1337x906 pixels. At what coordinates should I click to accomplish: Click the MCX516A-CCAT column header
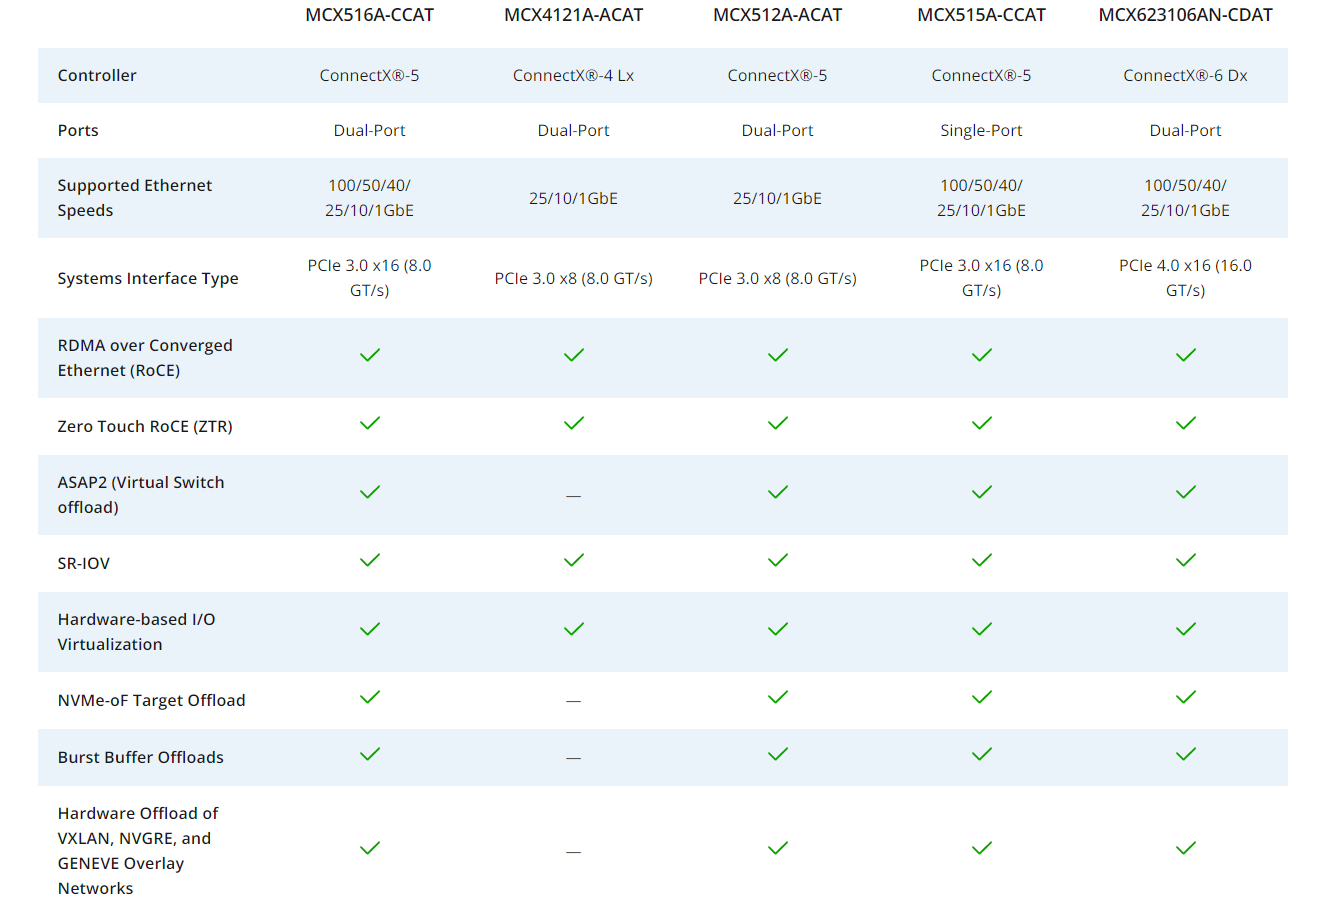coord(369,15)
